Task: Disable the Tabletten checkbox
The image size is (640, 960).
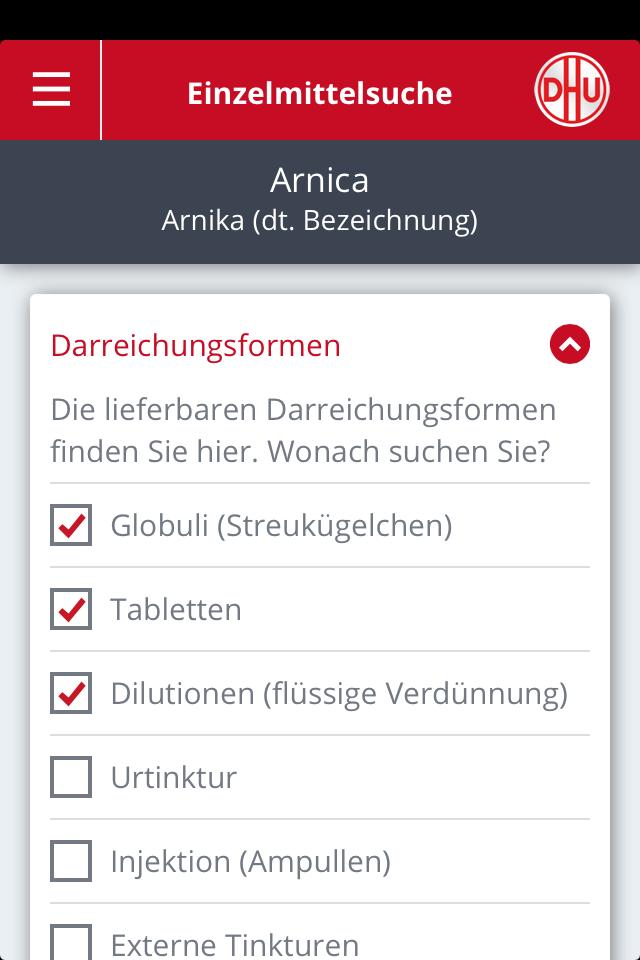Action: (70, 607)
